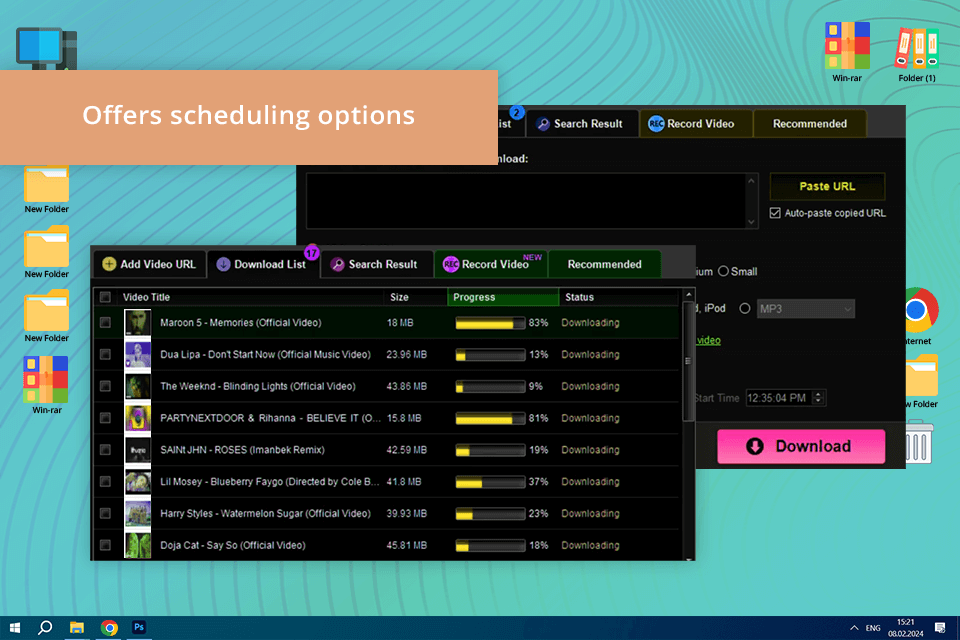The width and height of the screenshot is (960, 640).
Task: Tick checkbox for Maroon 5 - Memories
Action: (x=105, y=323)
